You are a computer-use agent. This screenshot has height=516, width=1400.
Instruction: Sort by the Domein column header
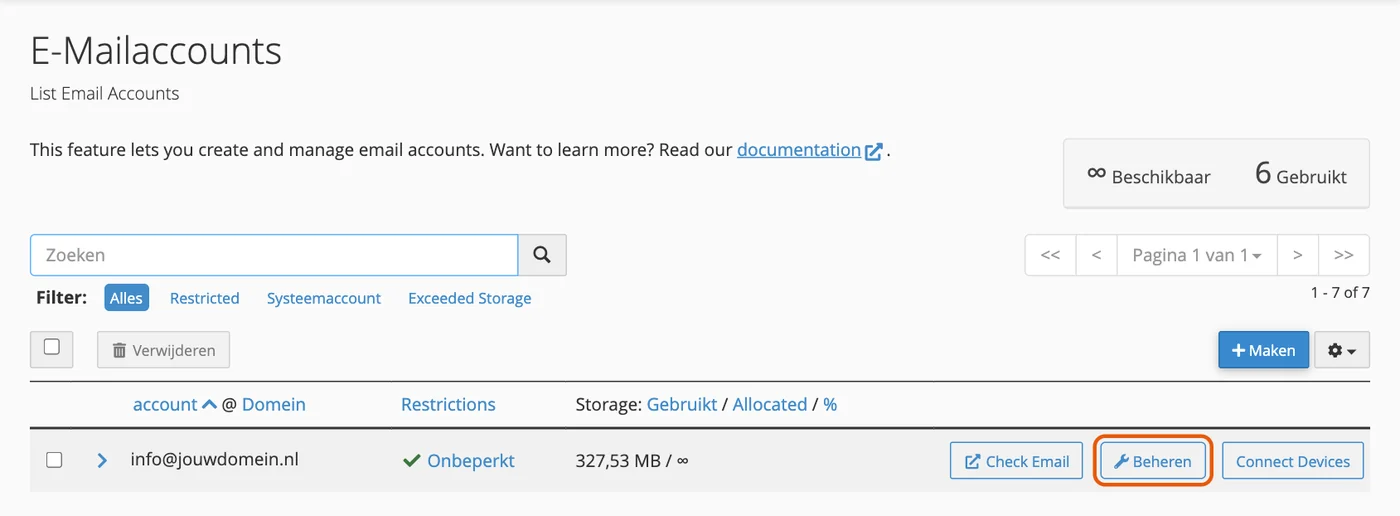click(x=274, y=404)
